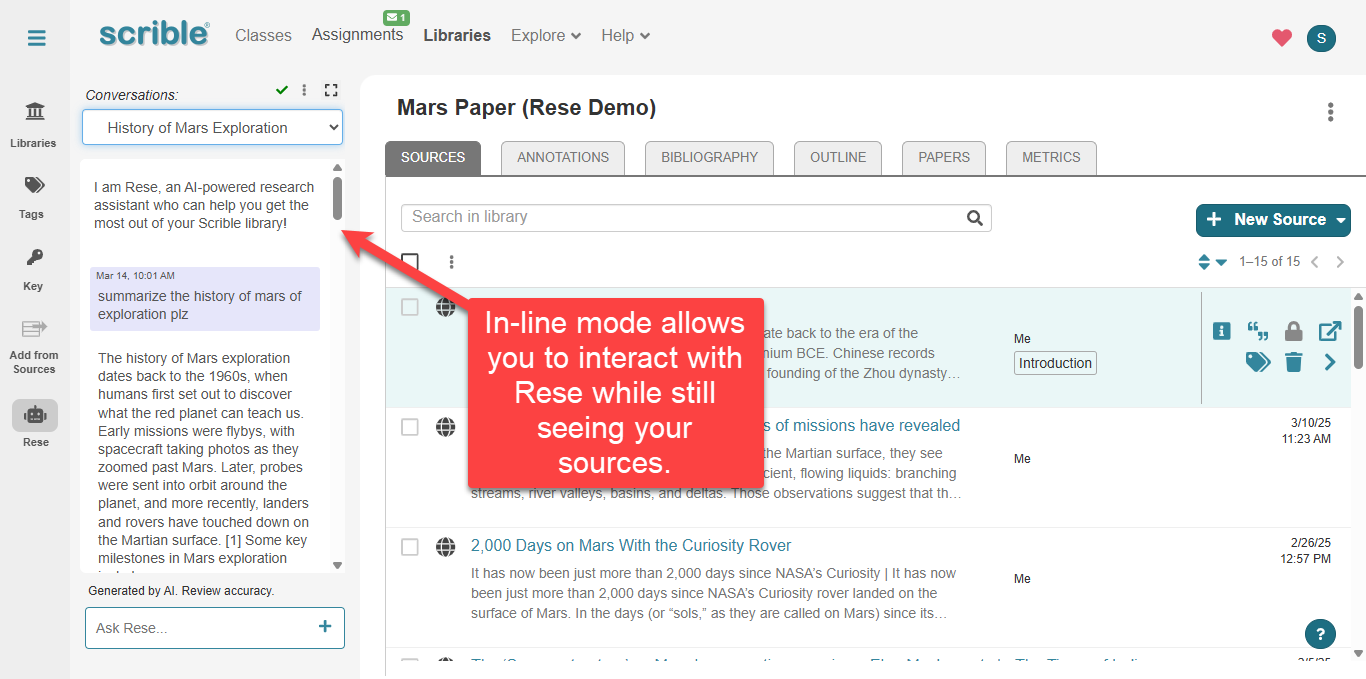Click the plus icon in Ask Rese box
The image size is (1366, 679).
click(325, 627)
